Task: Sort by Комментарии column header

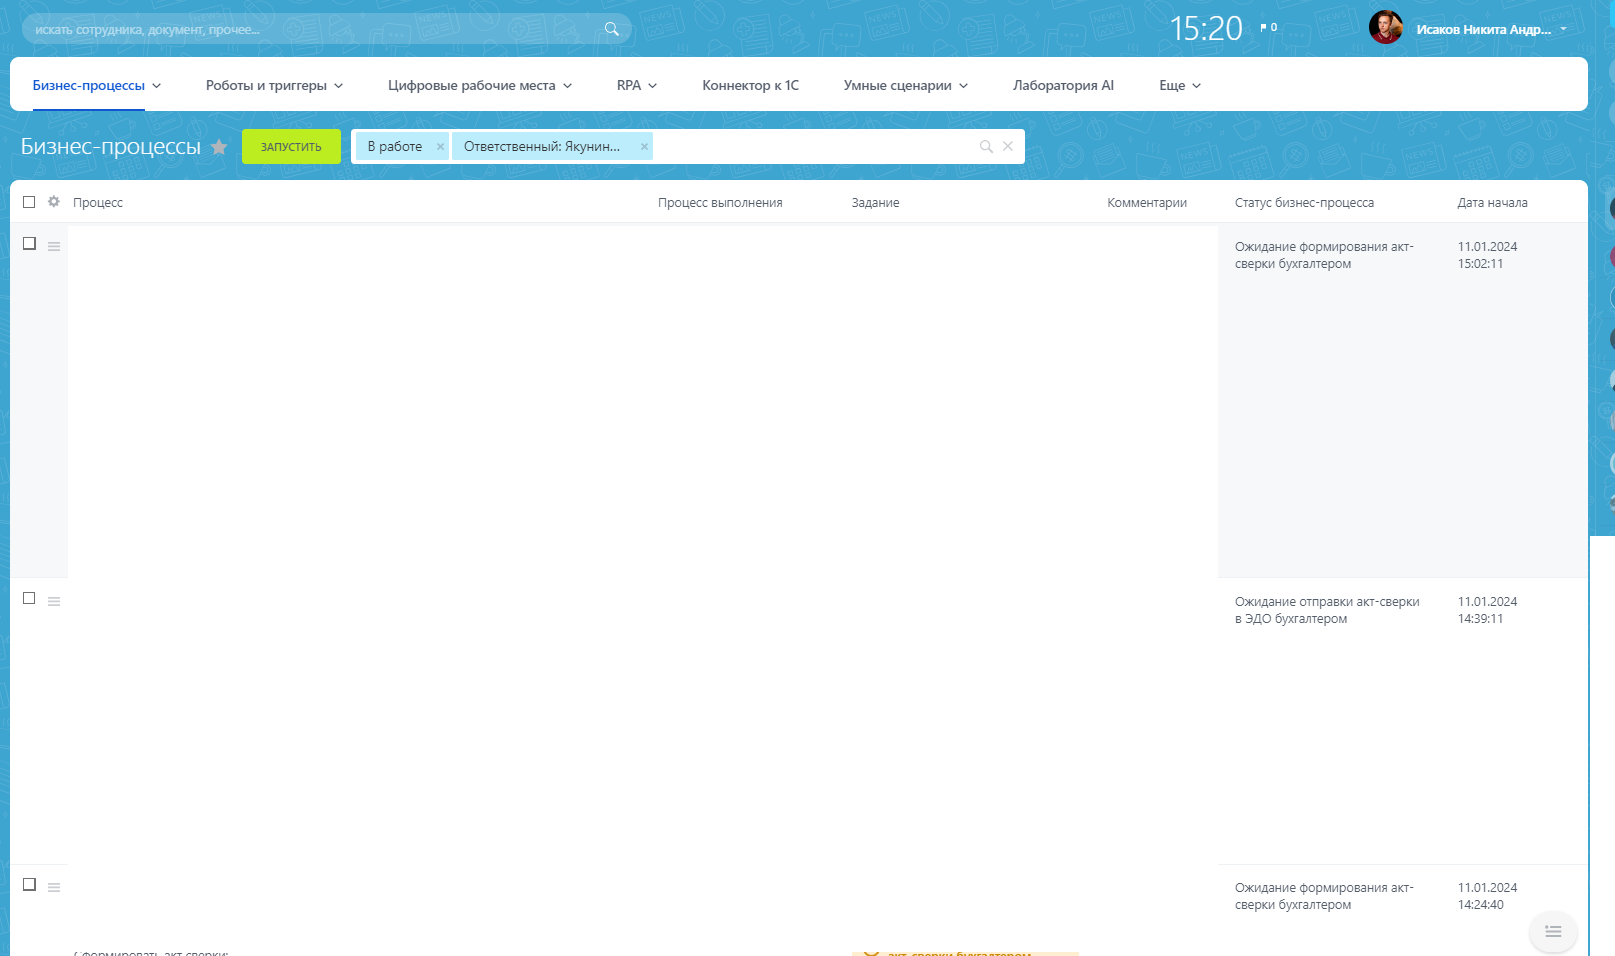Action: pyautogui.click(x=1147, y=202)
